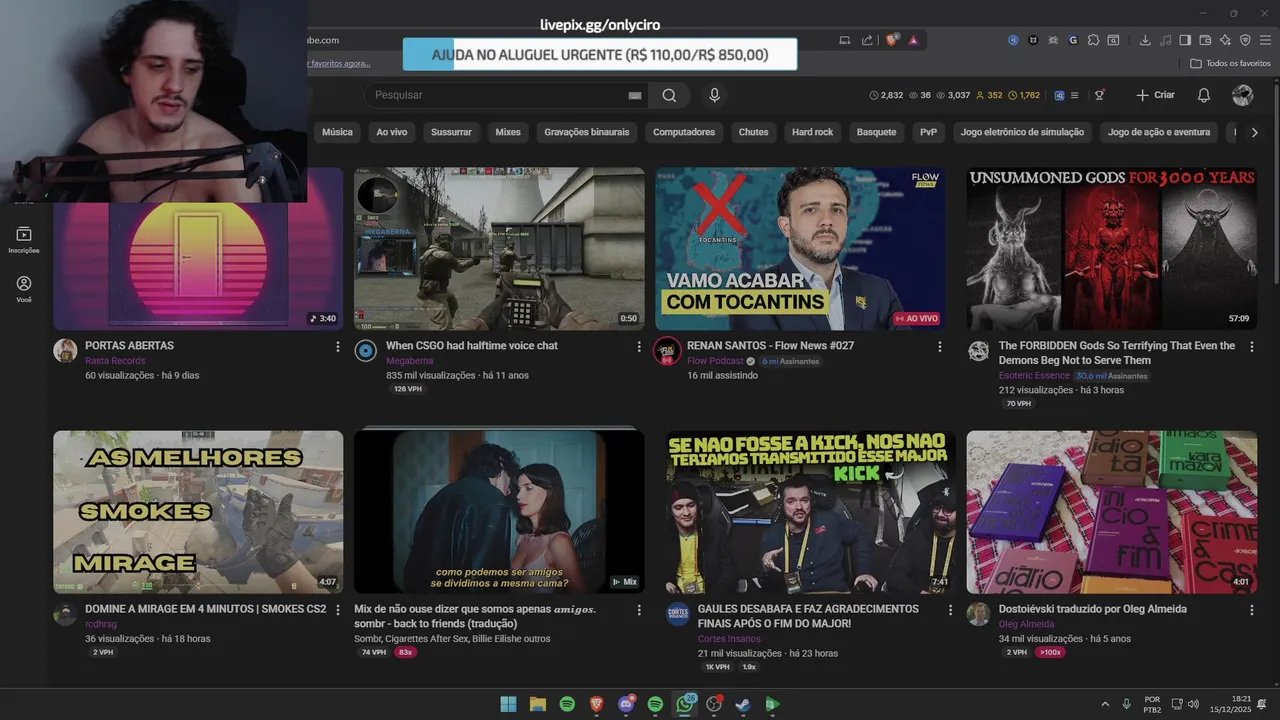Open the Leo AI sparkle icon
This screenshot has width=1280, height=720.
click(1225, 40)
